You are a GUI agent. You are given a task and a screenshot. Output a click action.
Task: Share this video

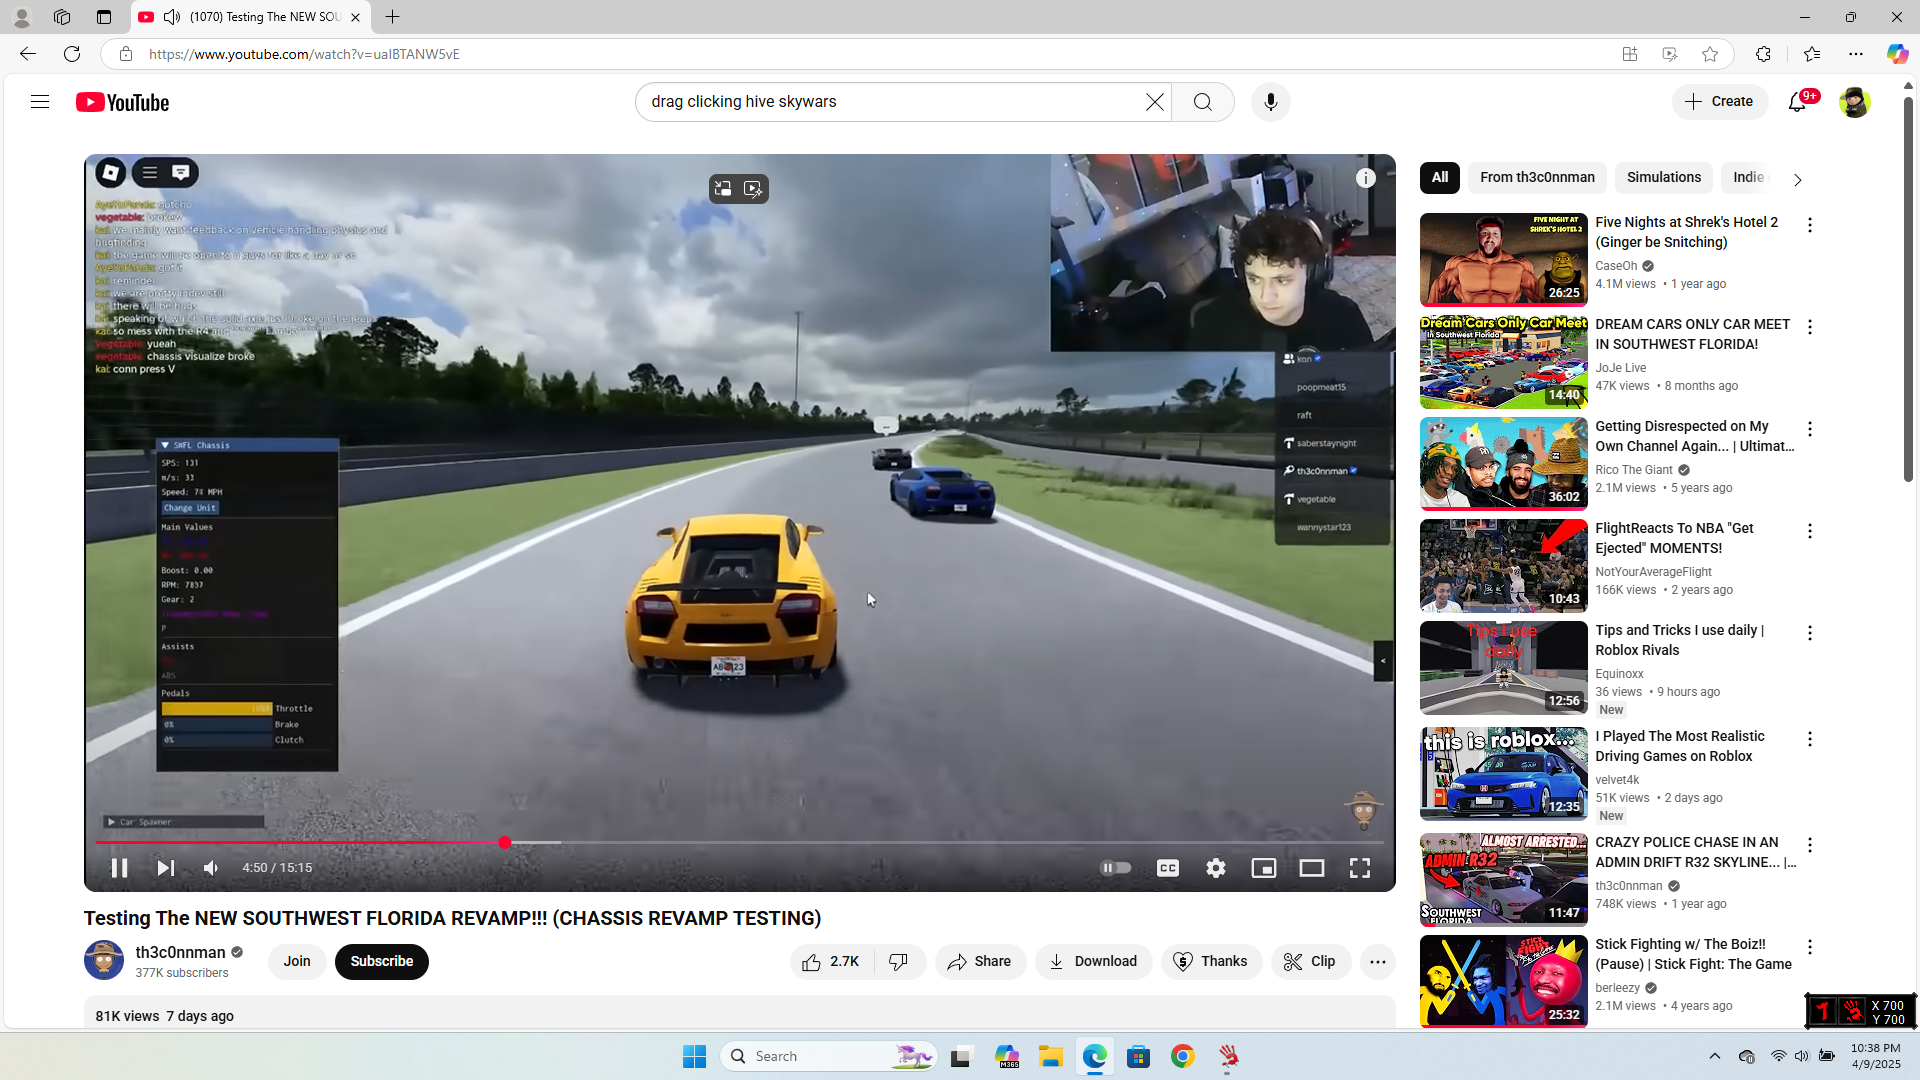click(980, 962)
